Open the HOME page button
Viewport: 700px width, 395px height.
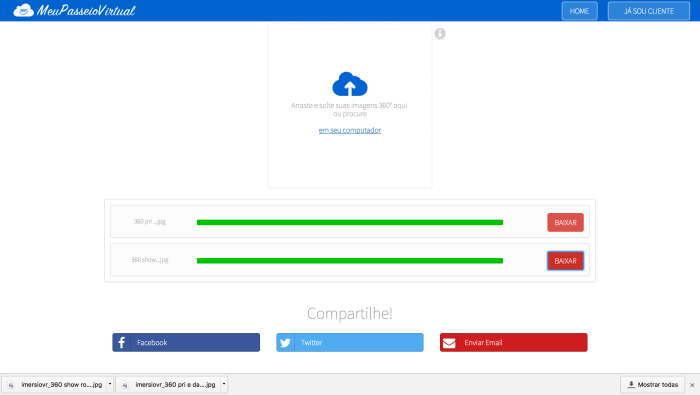tap(579, 11)
